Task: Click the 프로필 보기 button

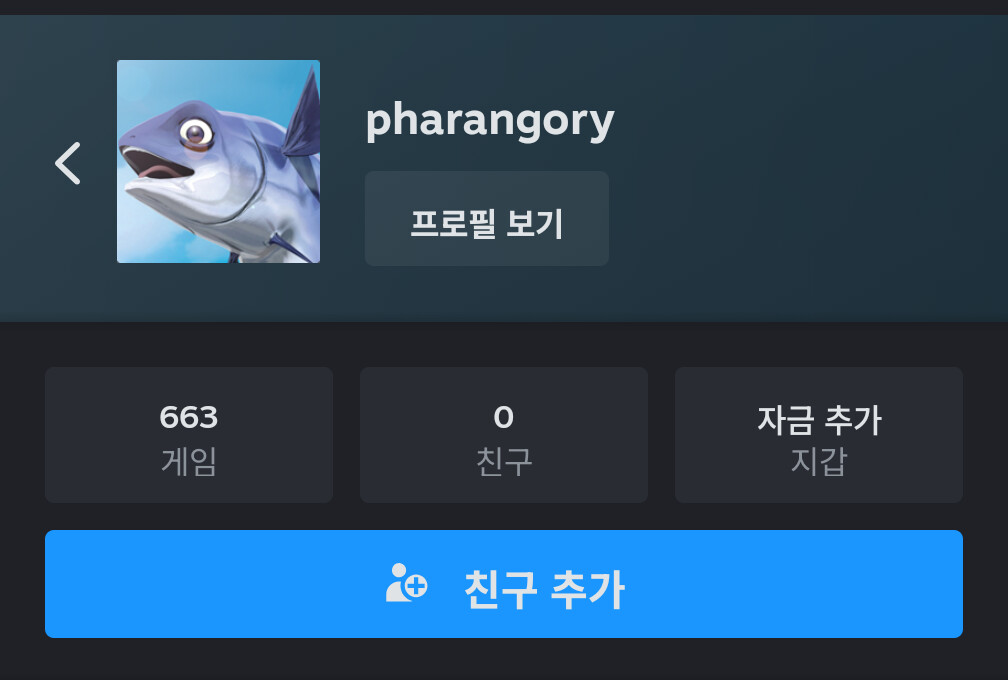Action: tap(487, 219)
